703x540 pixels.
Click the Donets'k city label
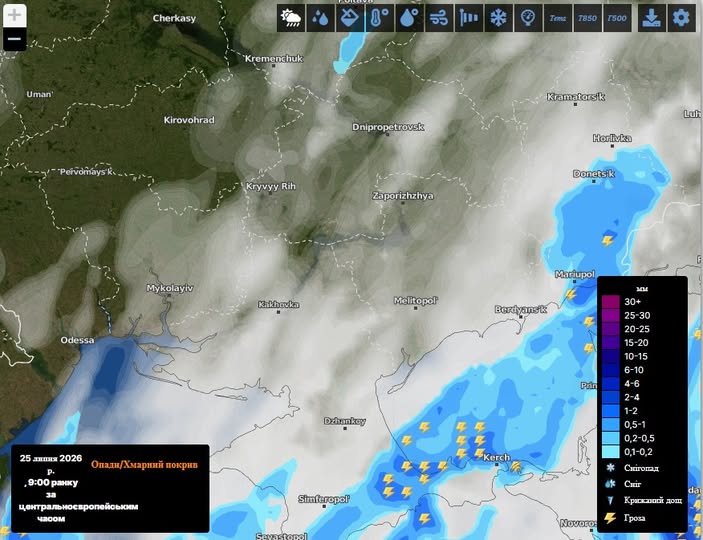[x=594, y=174]
